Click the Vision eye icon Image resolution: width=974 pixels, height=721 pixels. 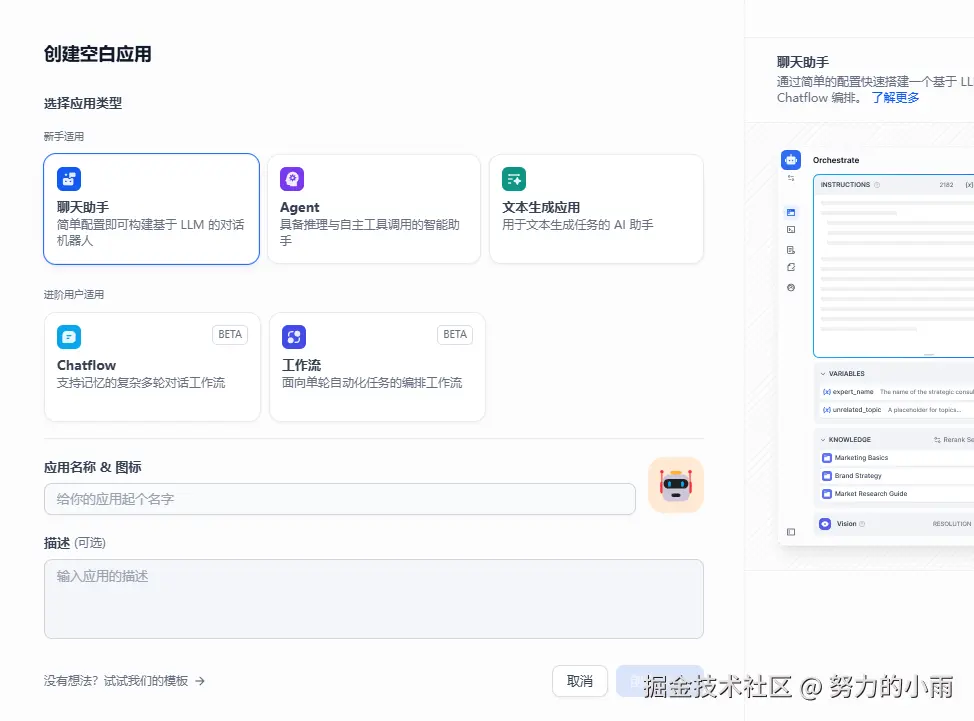tap(825, 524)
